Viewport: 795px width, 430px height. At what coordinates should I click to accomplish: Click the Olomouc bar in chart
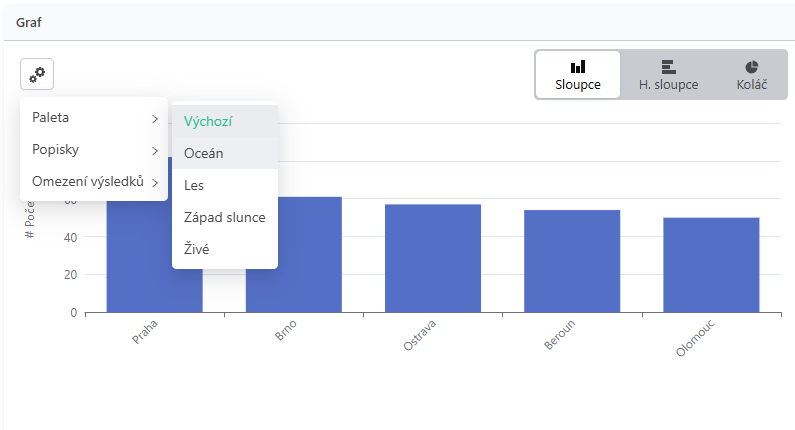click(711, 265)
